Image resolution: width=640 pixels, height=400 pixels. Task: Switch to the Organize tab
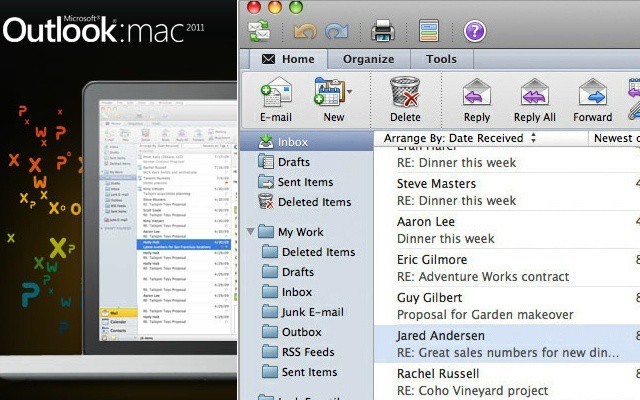[368, 59]
